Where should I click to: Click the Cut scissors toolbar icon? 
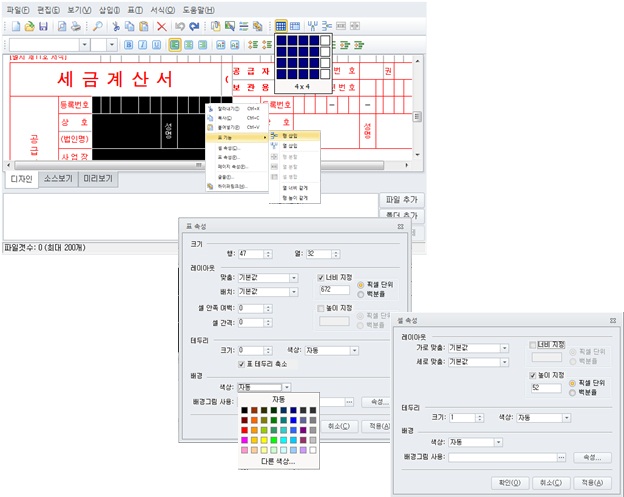point(116,26)
